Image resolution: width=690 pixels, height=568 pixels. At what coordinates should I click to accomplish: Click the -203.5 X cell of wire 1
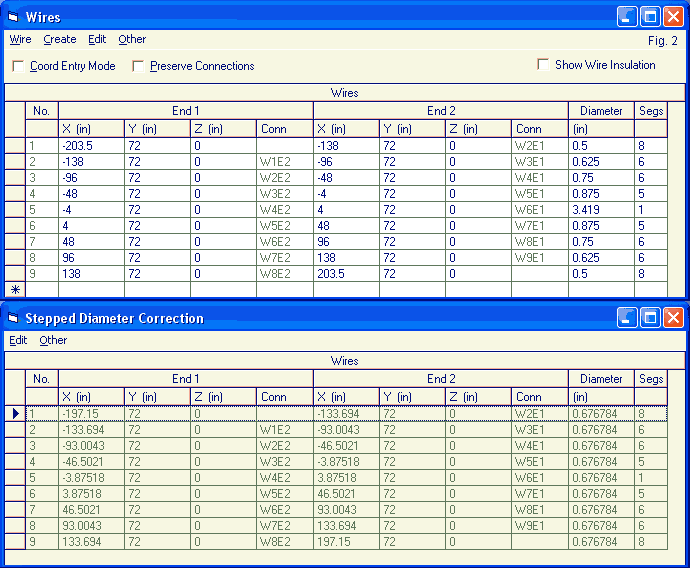click(x=91, y=145)
